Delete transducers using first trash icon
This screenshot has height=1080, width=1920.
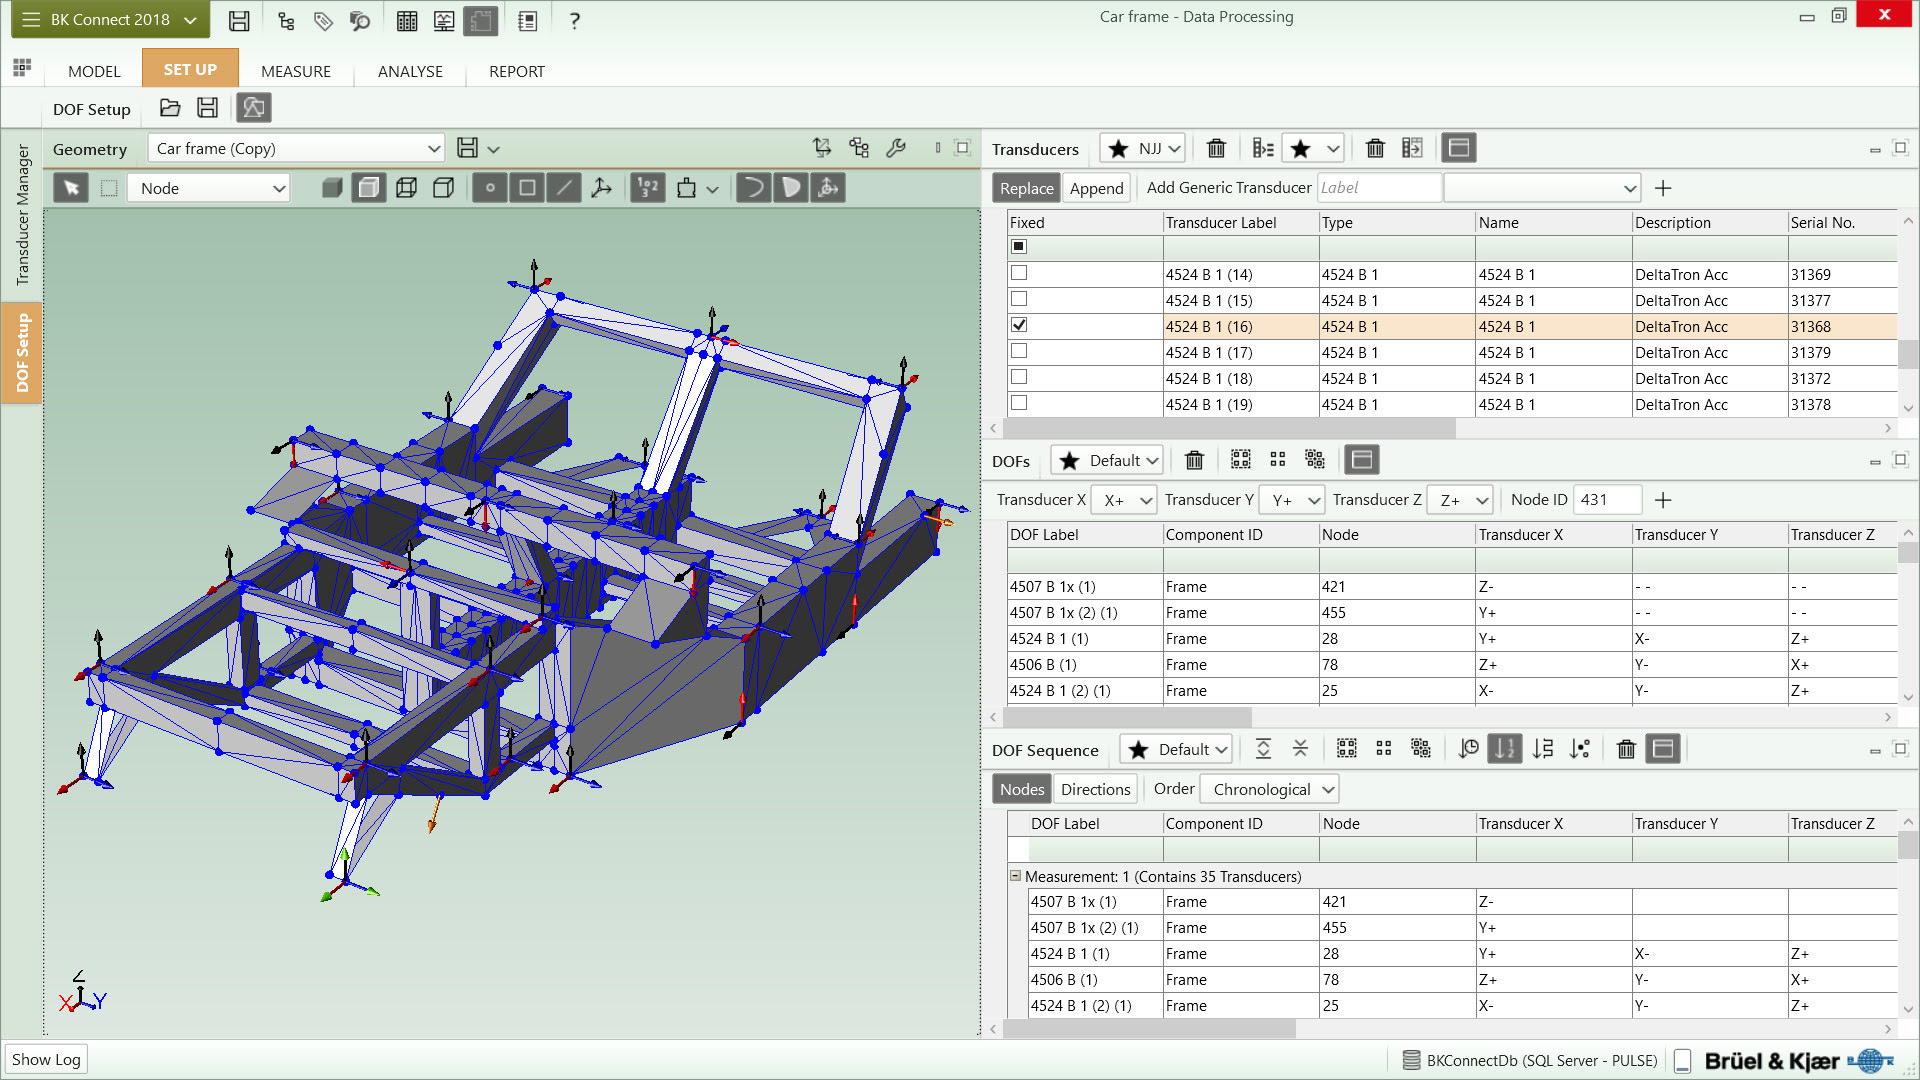point(1216,149)
